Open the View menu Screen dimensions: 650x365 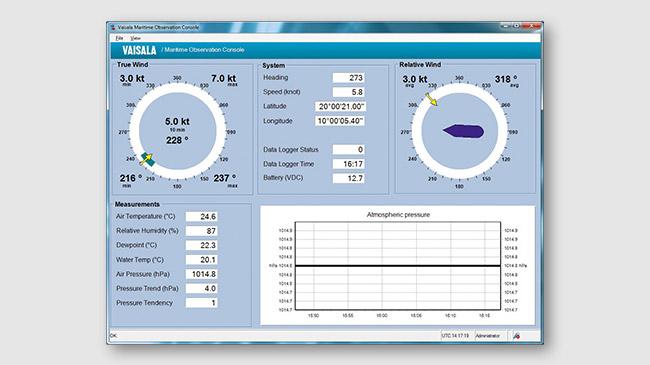136,38
